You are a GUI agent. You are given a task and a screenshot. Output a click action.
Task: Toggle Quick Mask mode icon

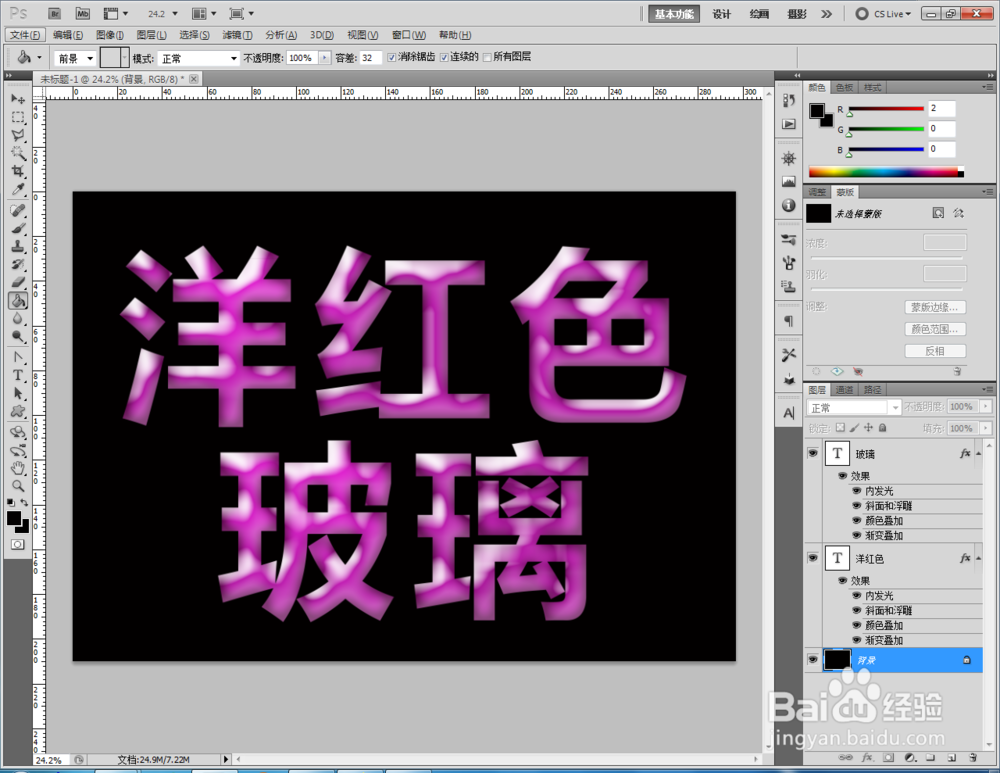point(17,544)
